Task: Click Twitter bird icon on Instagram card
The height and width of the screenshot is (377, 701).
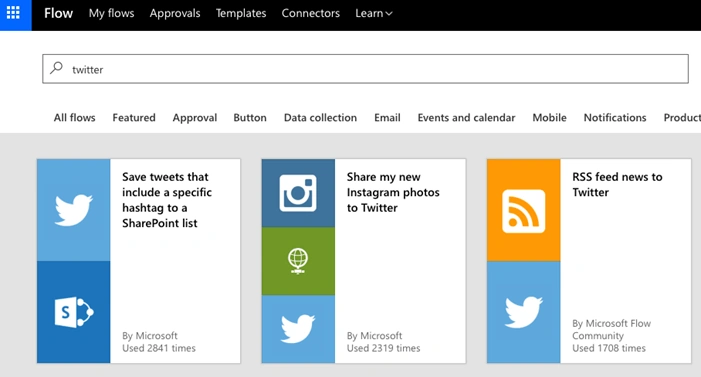Action: click(298, 329)
